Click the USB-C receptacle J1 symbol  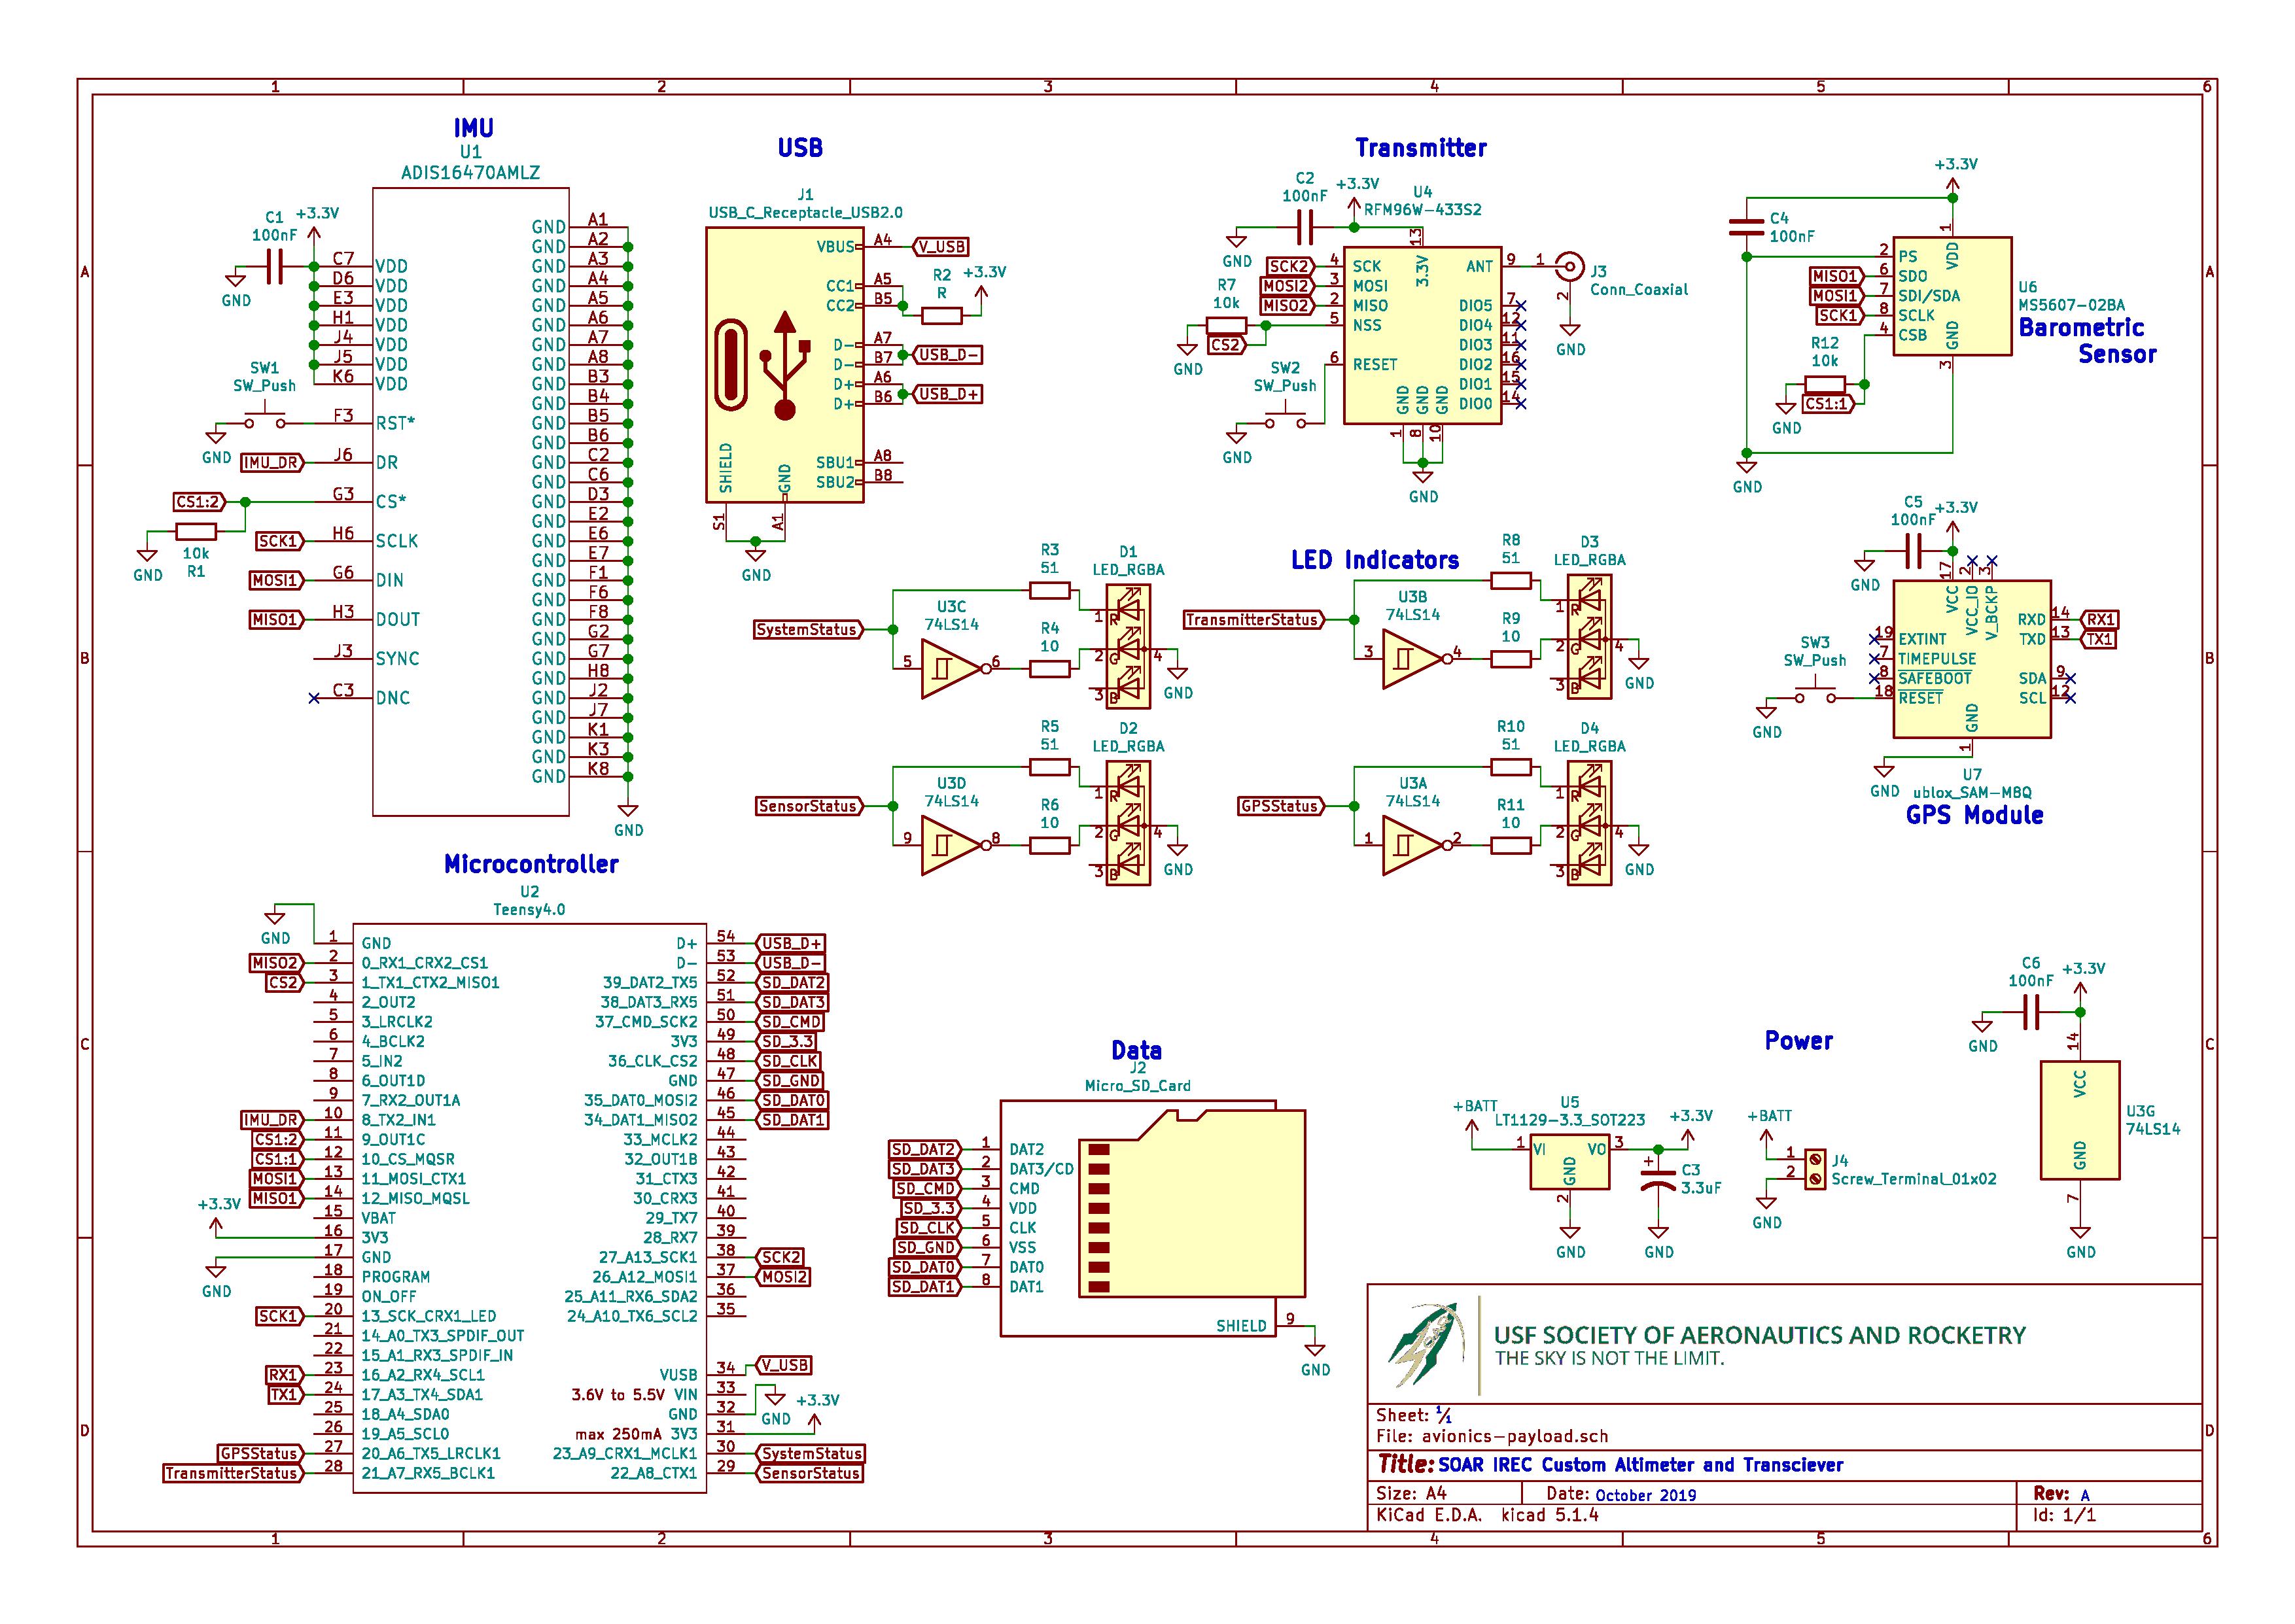784,365
